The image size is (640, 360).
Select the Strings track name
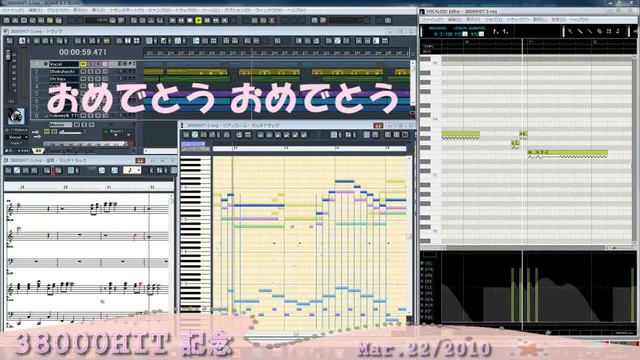point(63,79)
